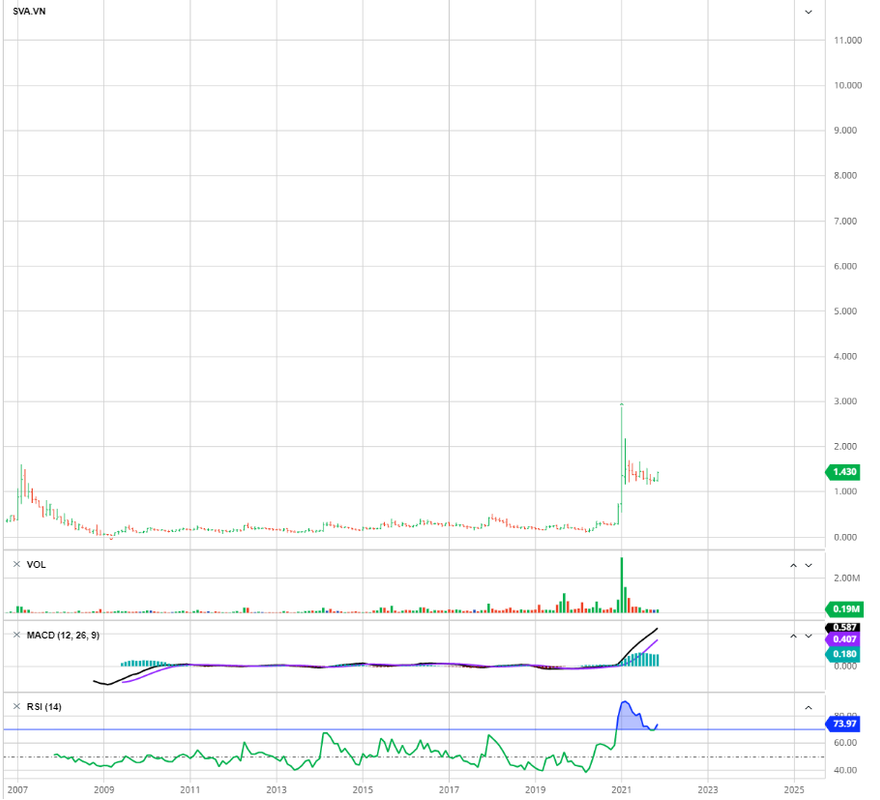Click the 2.00M volume axis label

coord(846,578)
